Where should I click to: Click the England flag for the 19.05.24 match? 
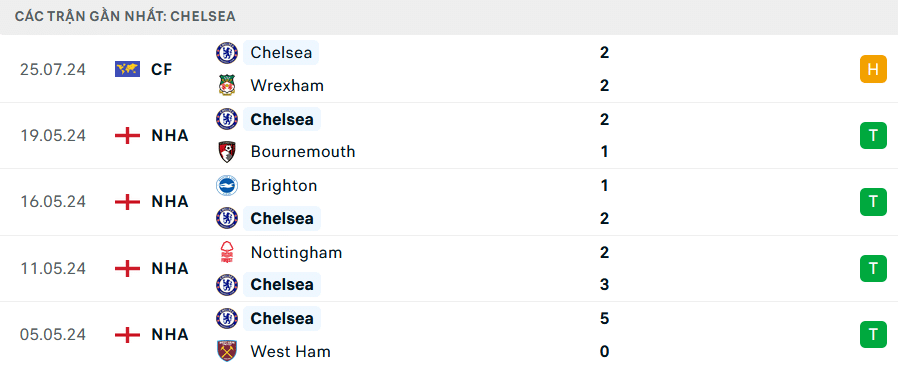pyautogui.click(x=127, y=136)
